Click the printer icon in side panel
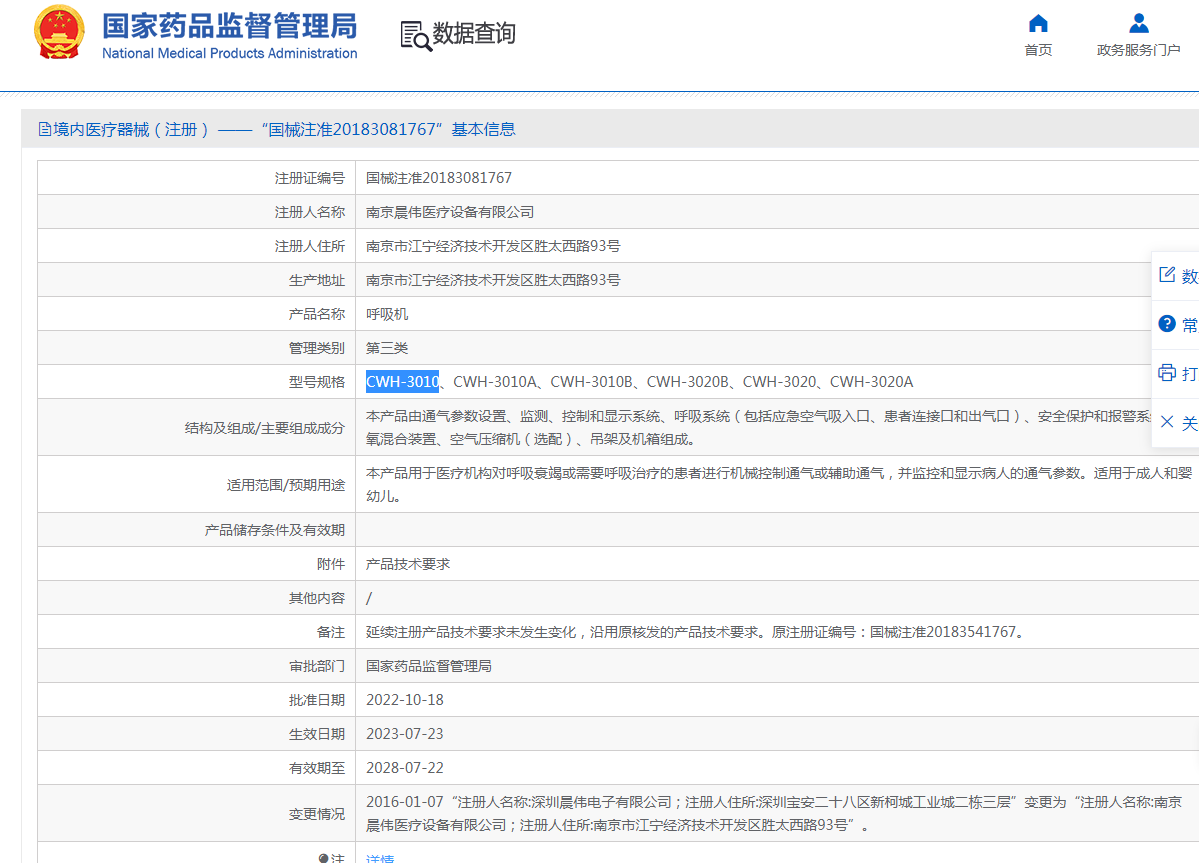The height and width of the screenshot is (863, 1199). tap(1167, 373)
